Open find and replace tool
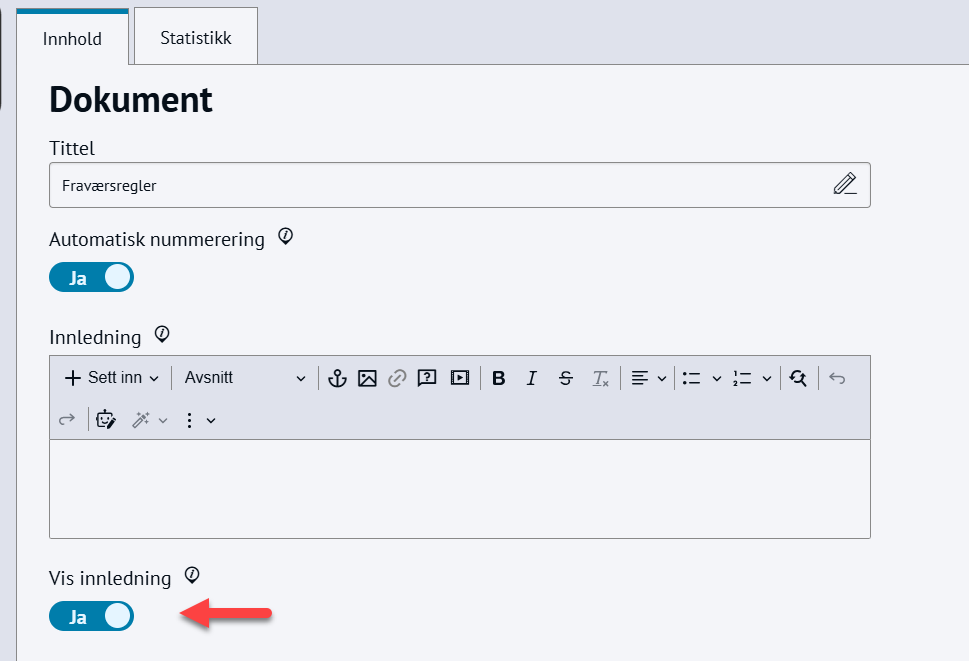The height and width of the screenshot is (661, 969). pyautogui.click(x=797, y=378)
